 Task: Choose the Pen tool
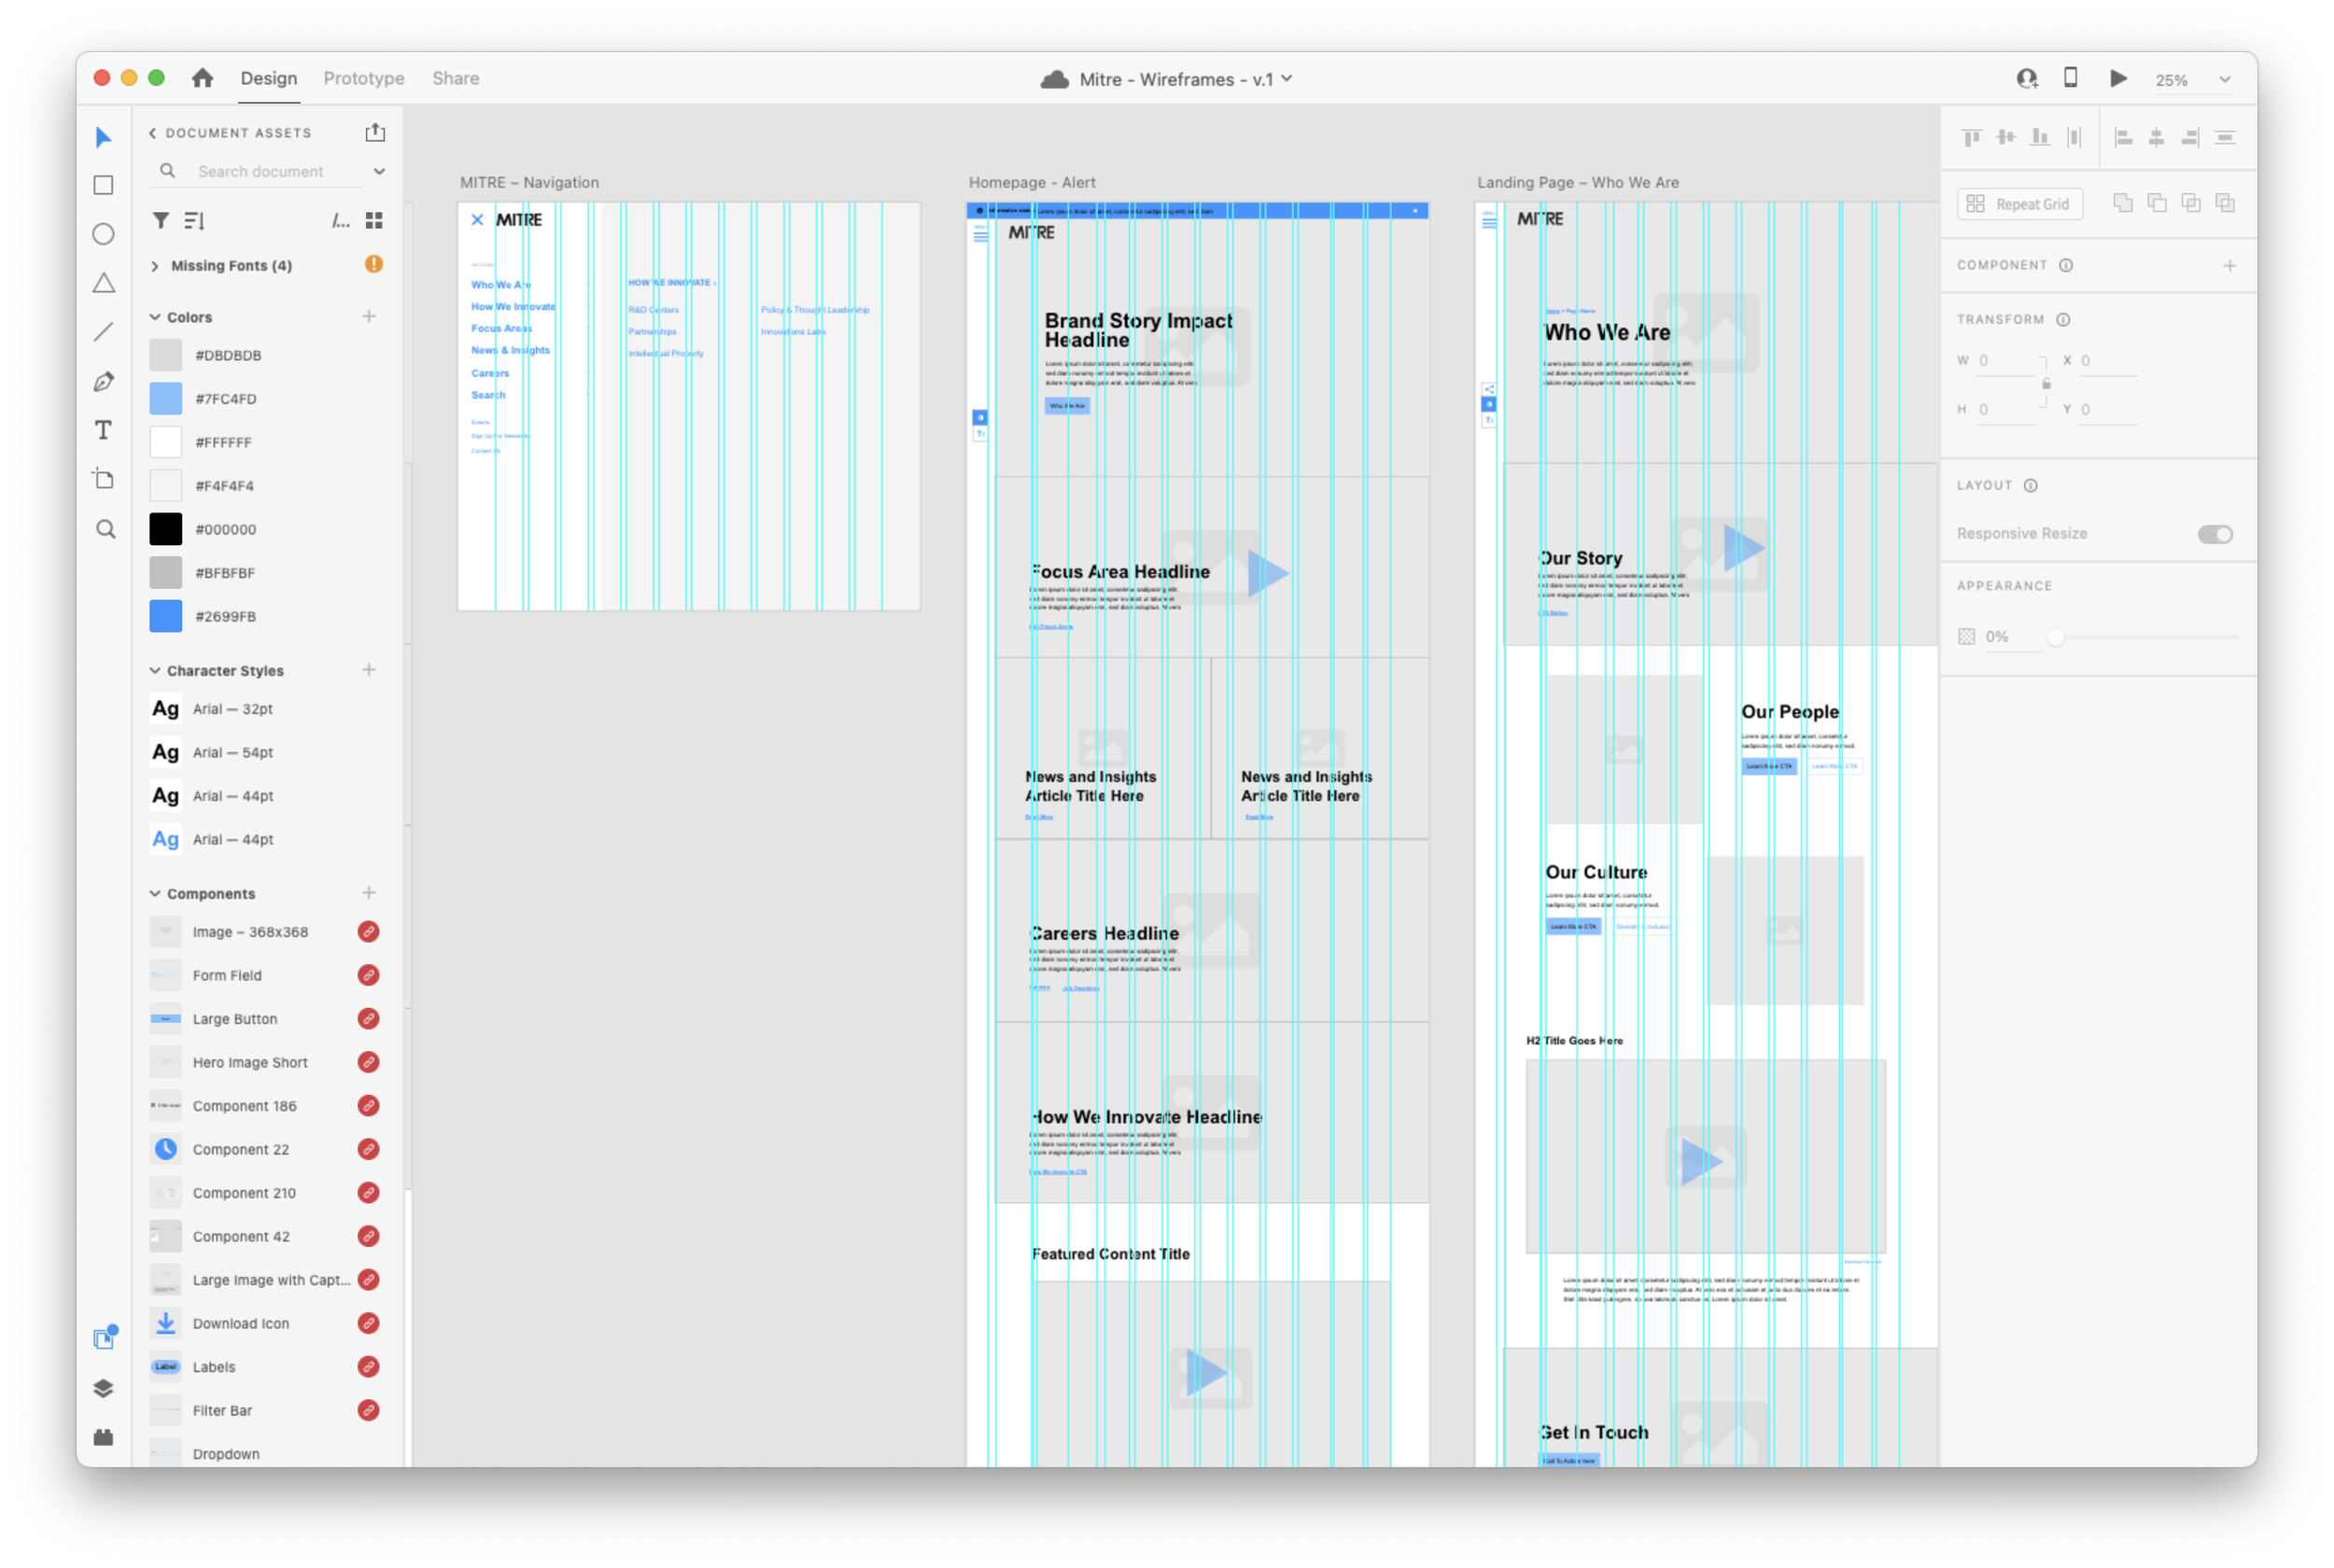pos(103,381)
